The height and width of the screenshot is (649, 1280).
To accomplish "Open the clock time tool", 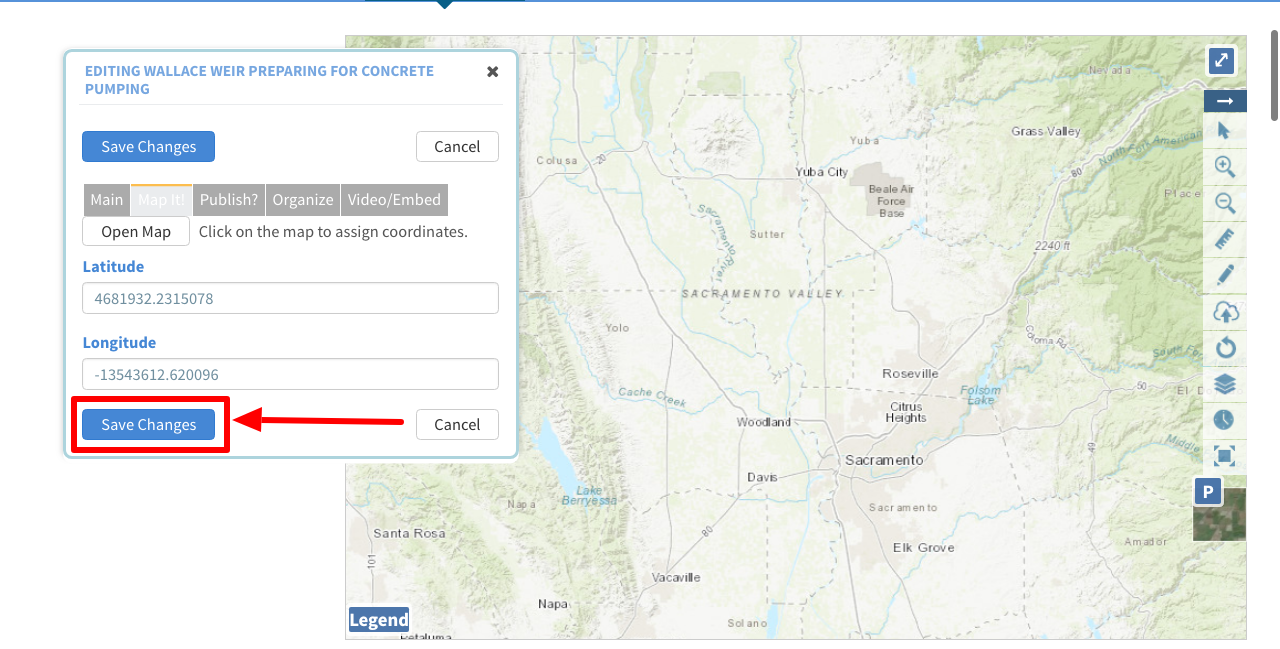I will [x=1225, y=420].
